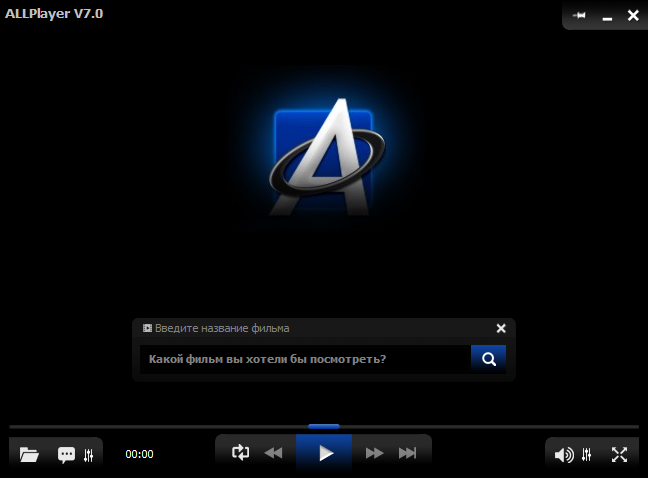Toggle the repeat playback mode
The height and width of the screenshot is (478, 648).
click(240, 453)
